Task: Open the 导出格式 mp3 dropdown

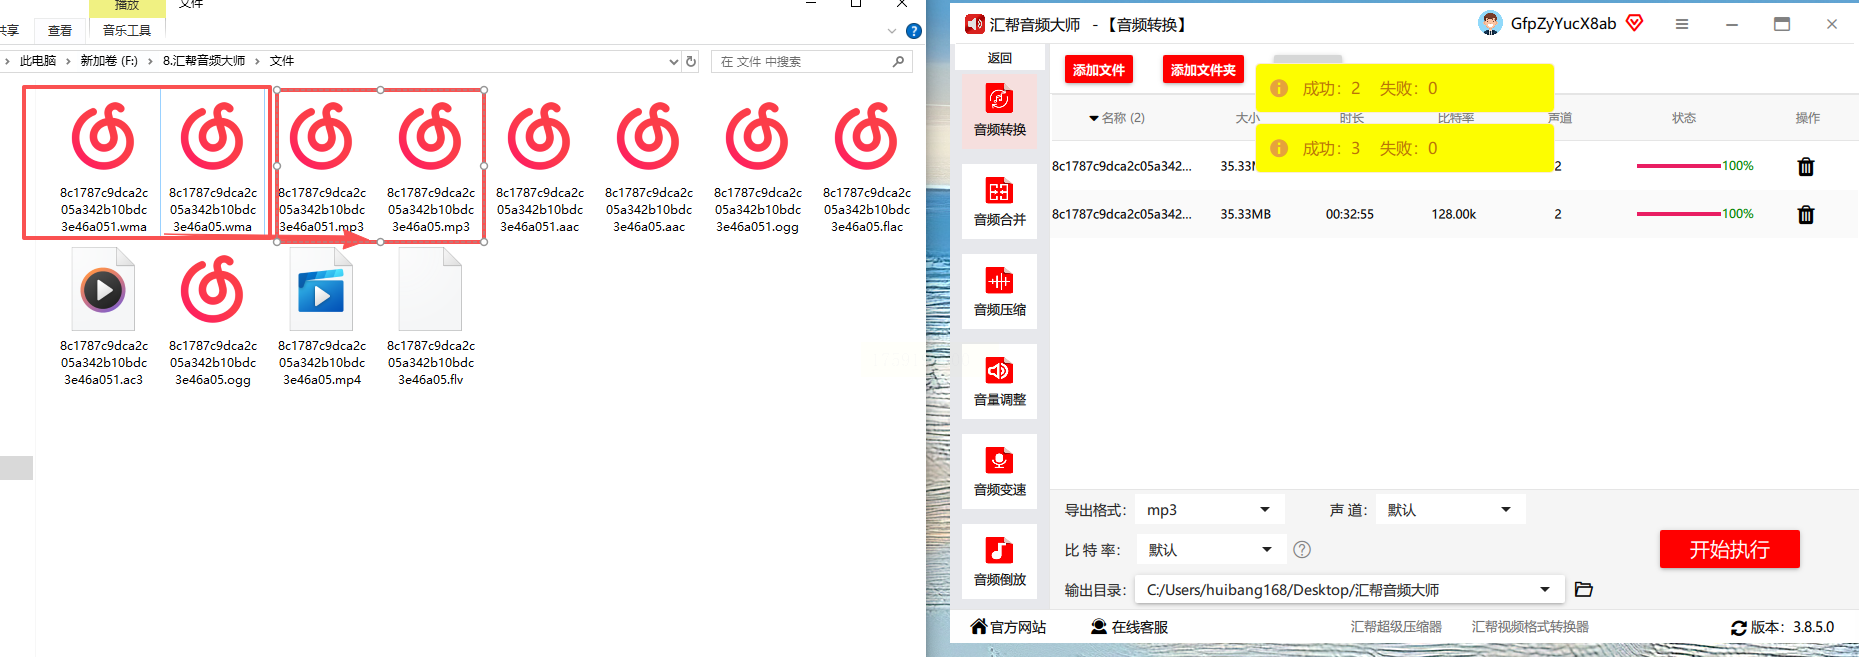Action: 1209,510
